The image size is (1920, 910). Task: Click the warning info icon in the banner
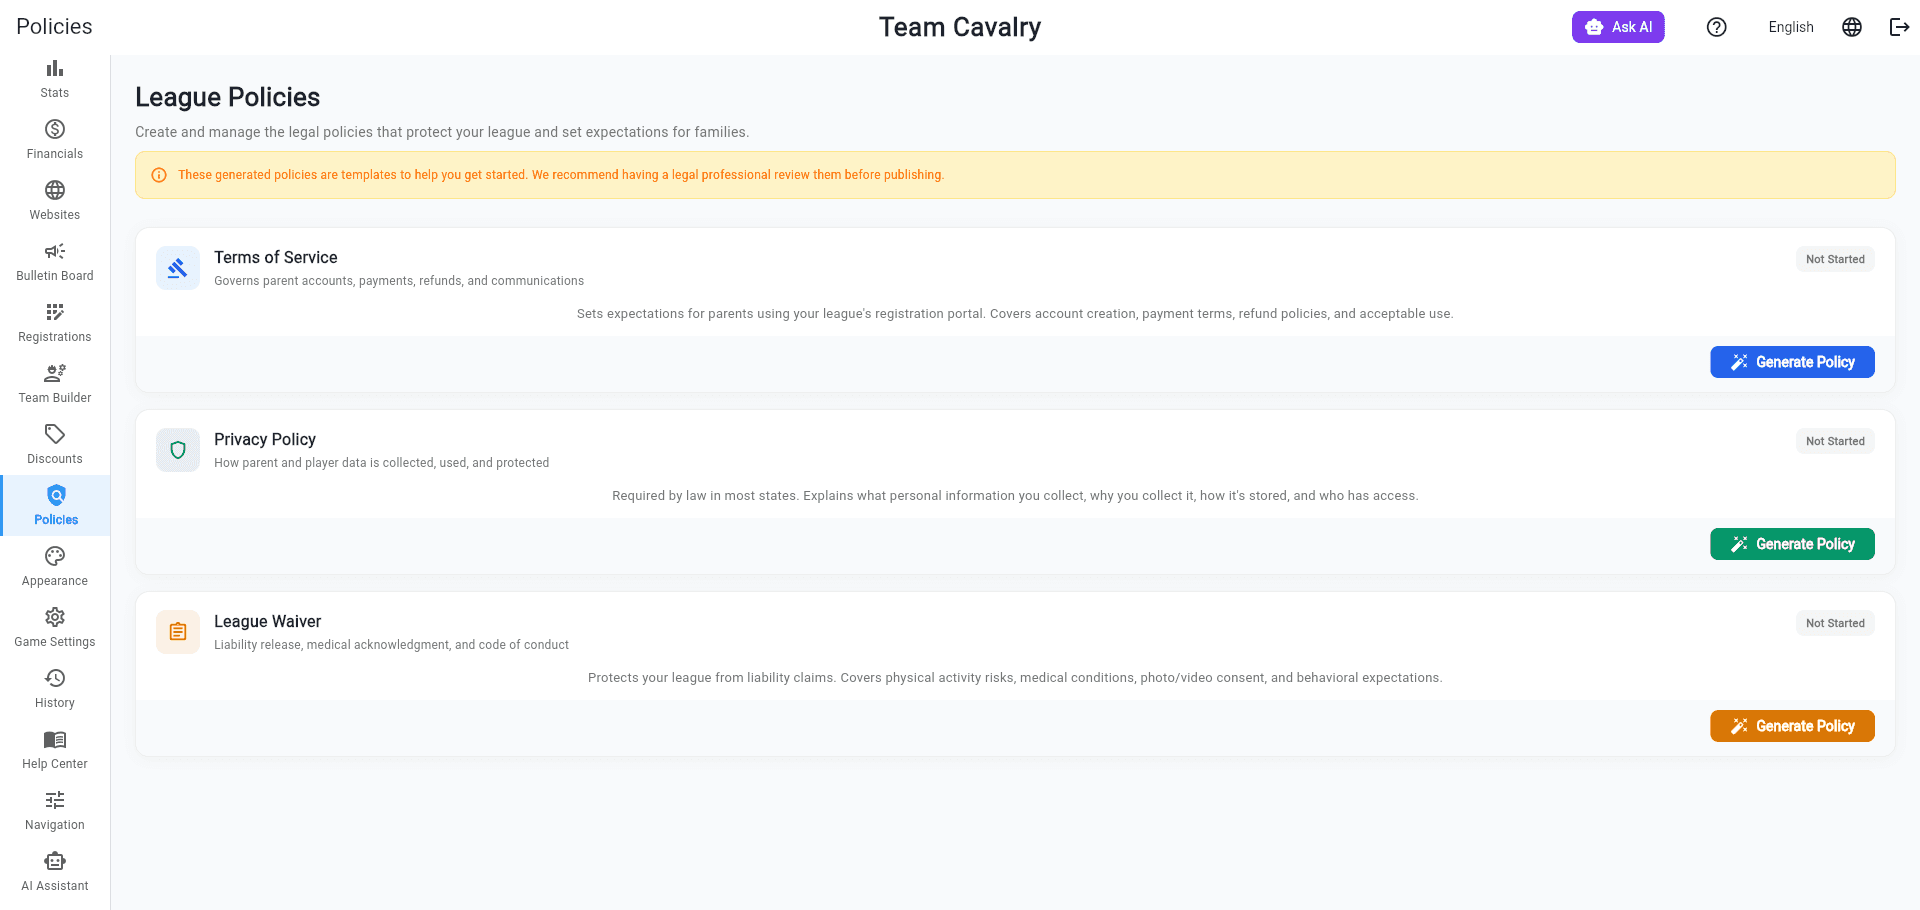click(x=159, y=175)
